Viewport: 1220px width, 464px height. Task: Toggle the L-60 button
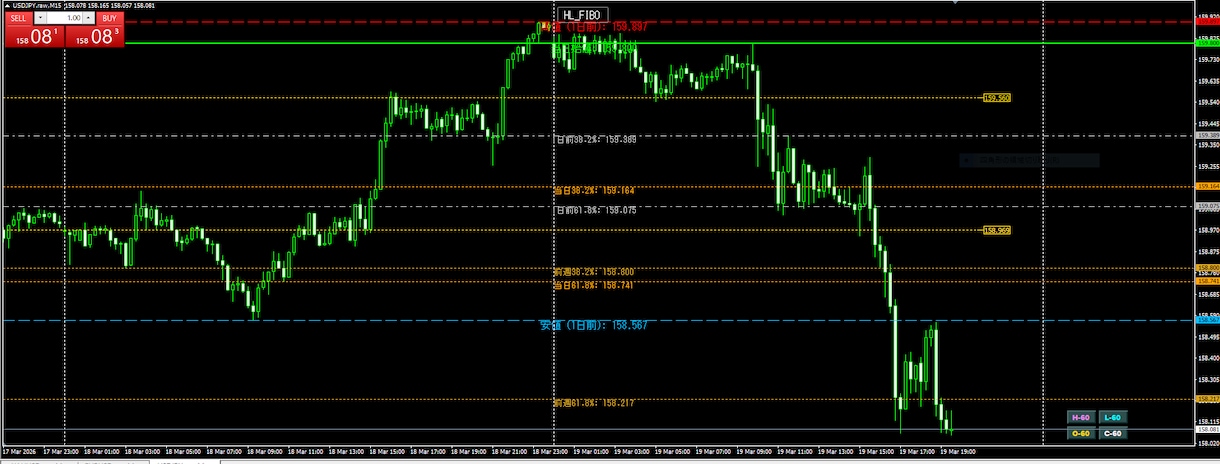coord(1113,417)
